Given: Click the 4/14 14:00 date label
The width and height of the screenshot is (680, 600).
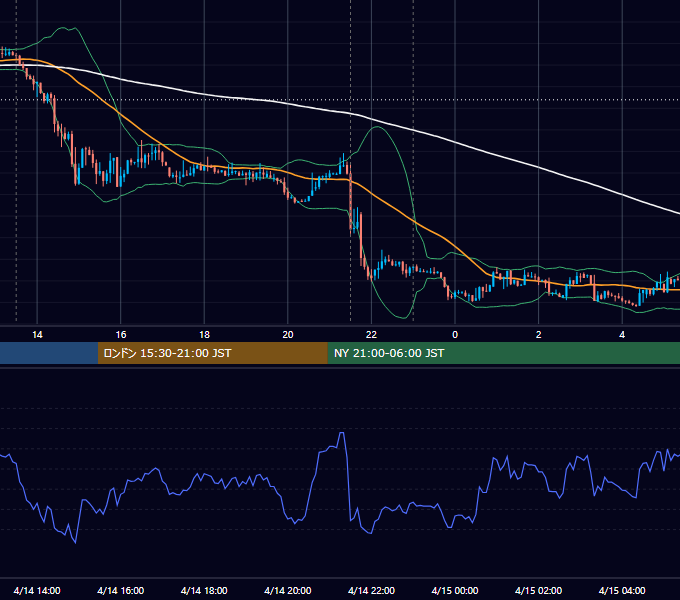Looking at the screenshot, I should tap(37, 590).
